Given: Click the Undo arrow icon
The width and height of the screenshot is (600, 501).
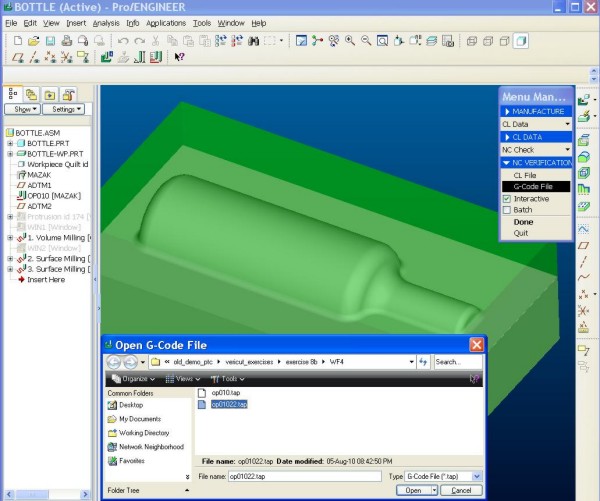Looking at the screenshot, I should 123,41.
